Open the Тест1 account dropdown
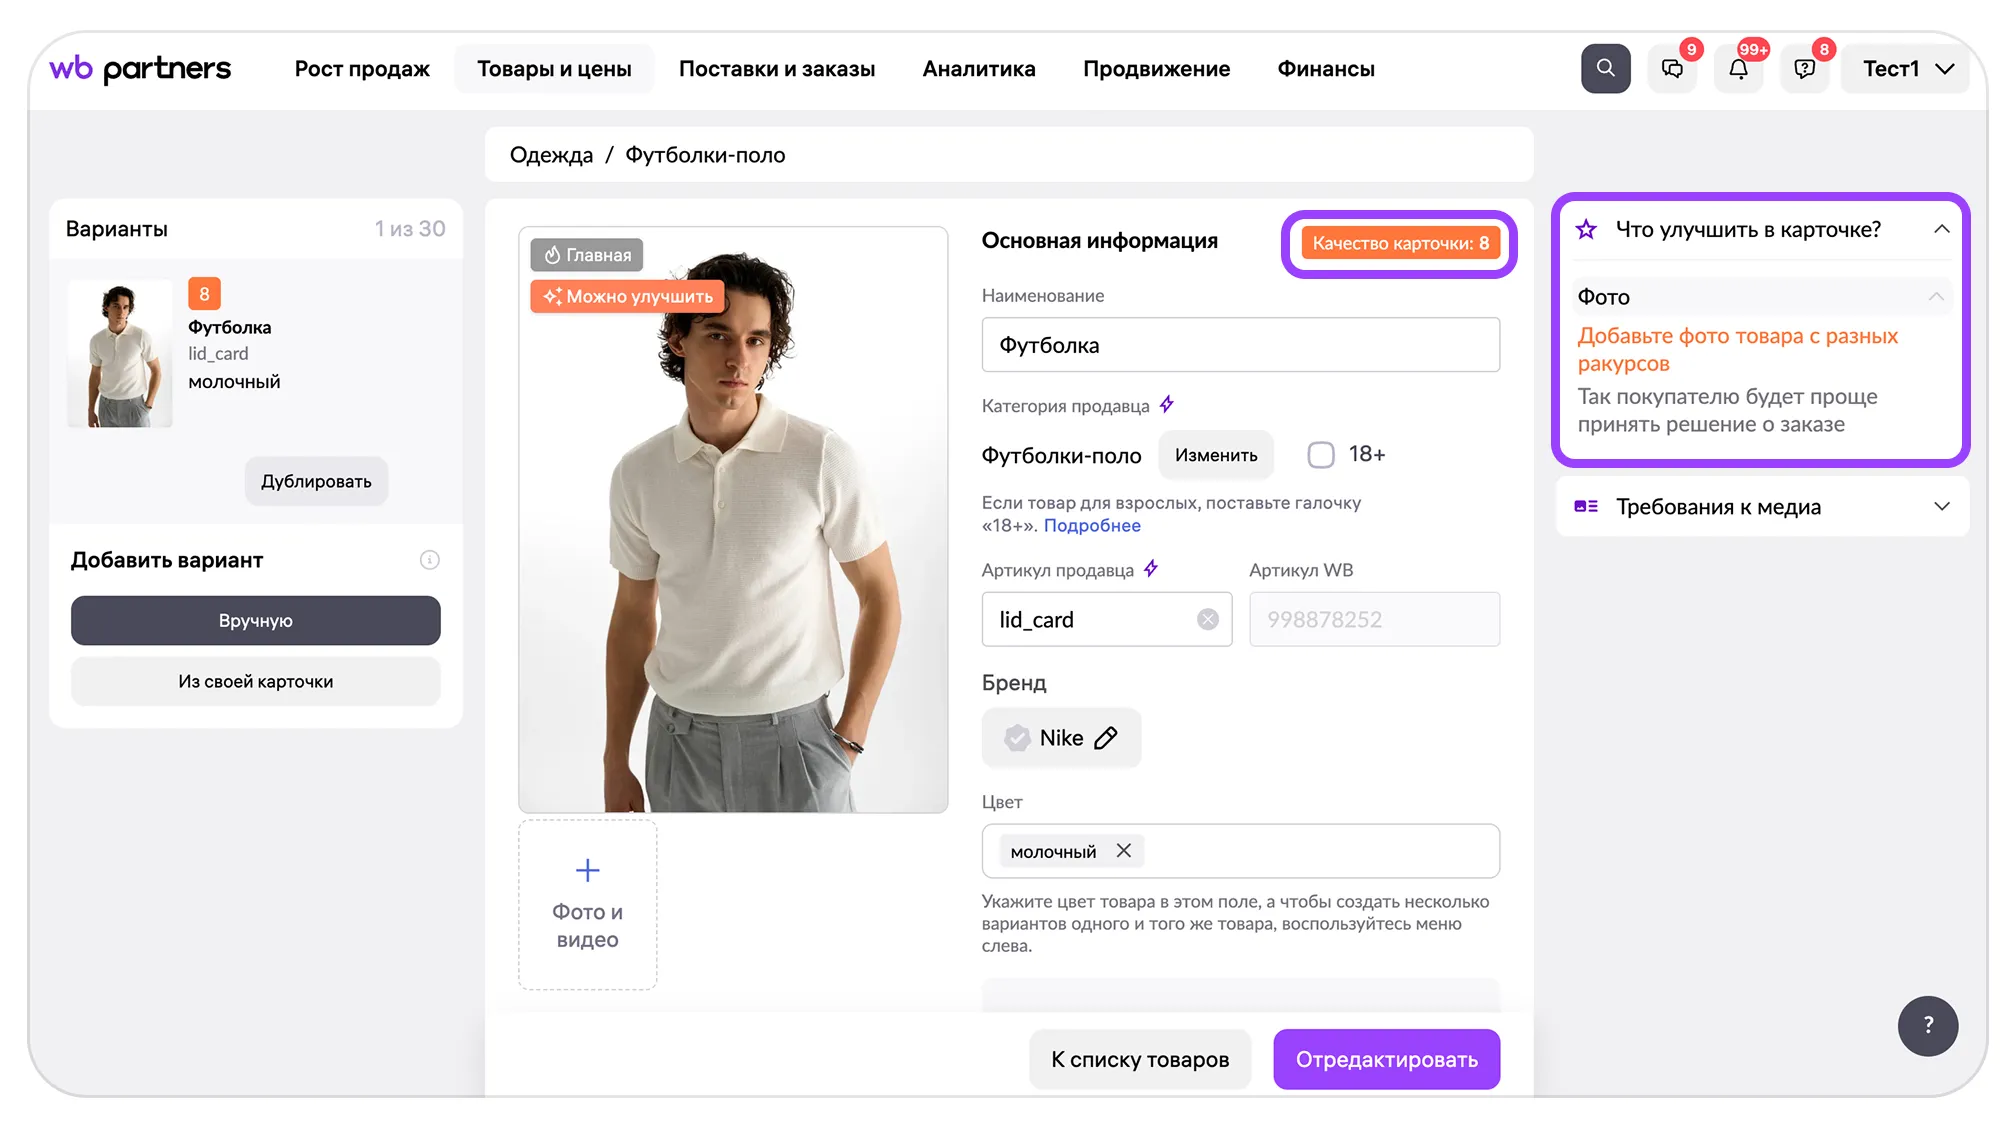This screenshot has height=1128, width=2016. [x=1907, y=68]
